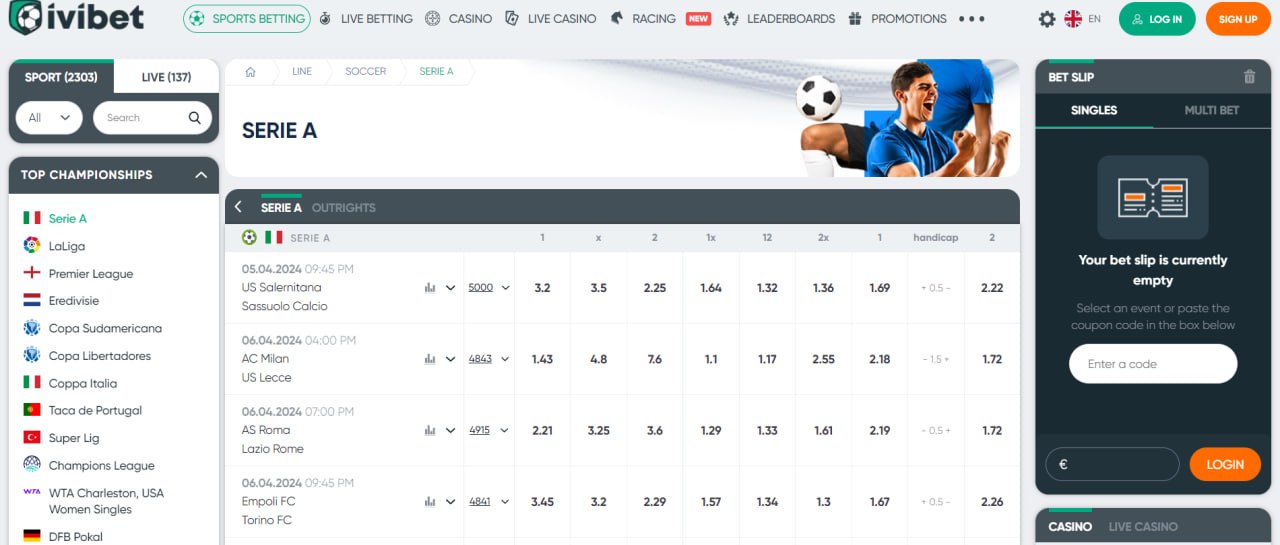
Task: Click the coupon code entry field
Action: 1153,364
